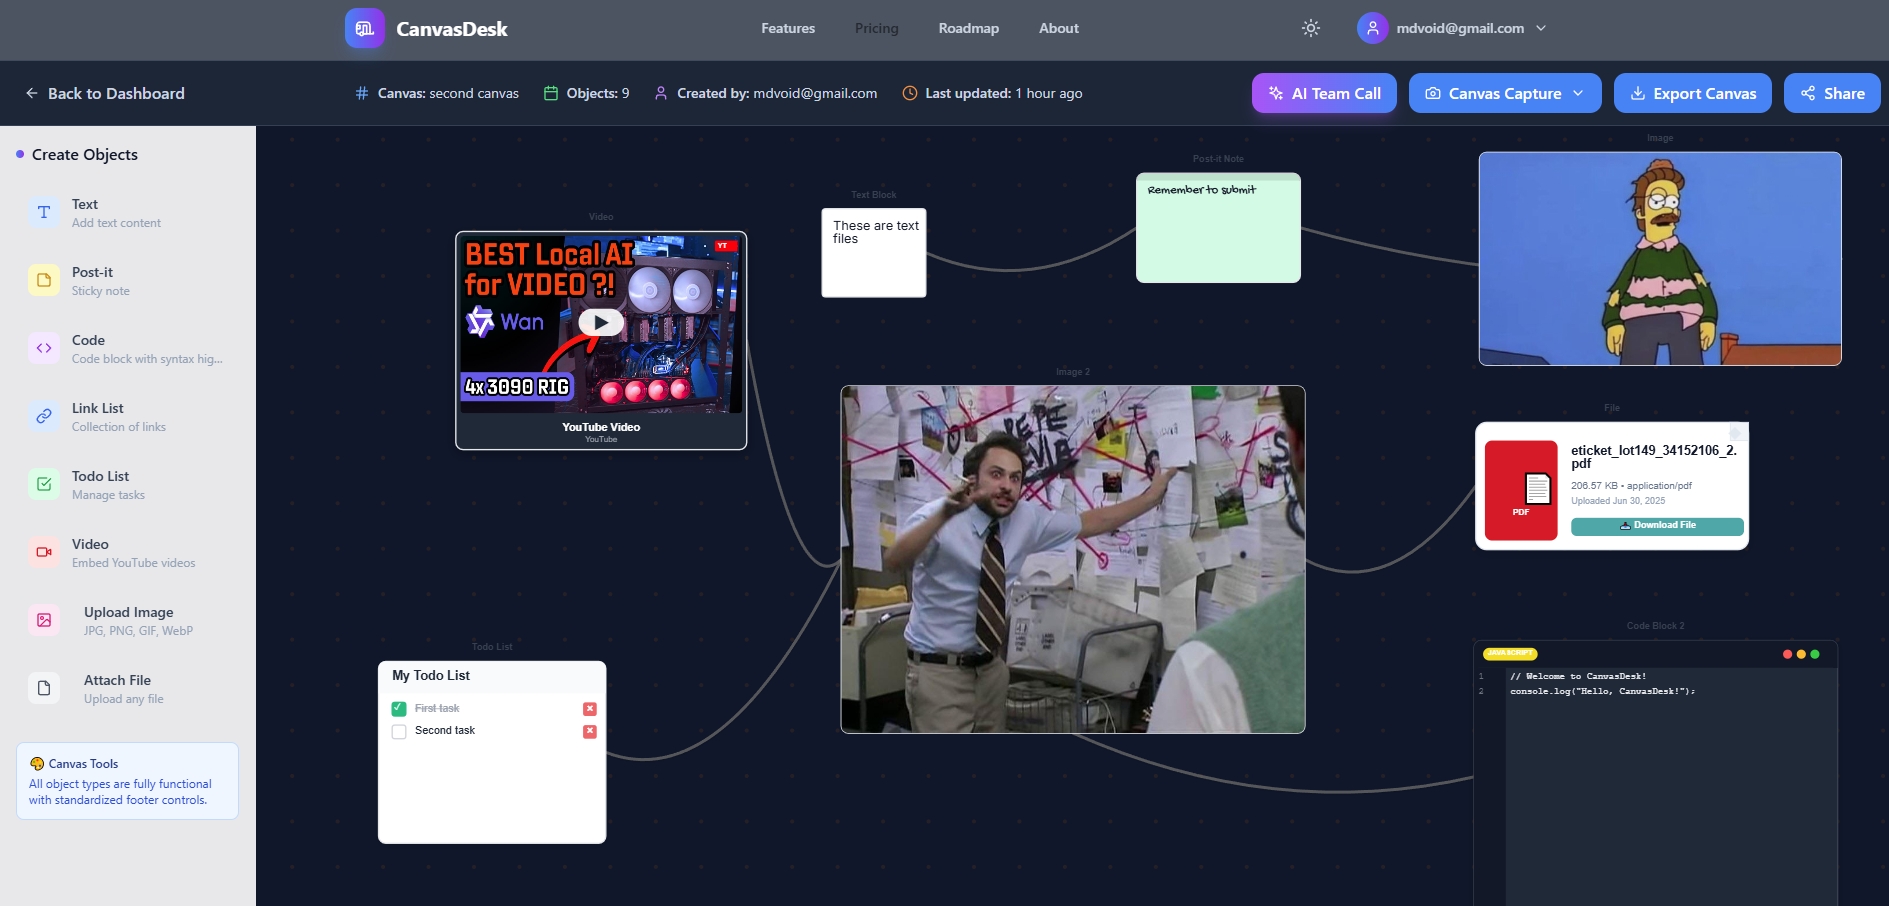Click the 'My Todo List' title
Viewport: 1889px width, 906px height.
point(431,676)
